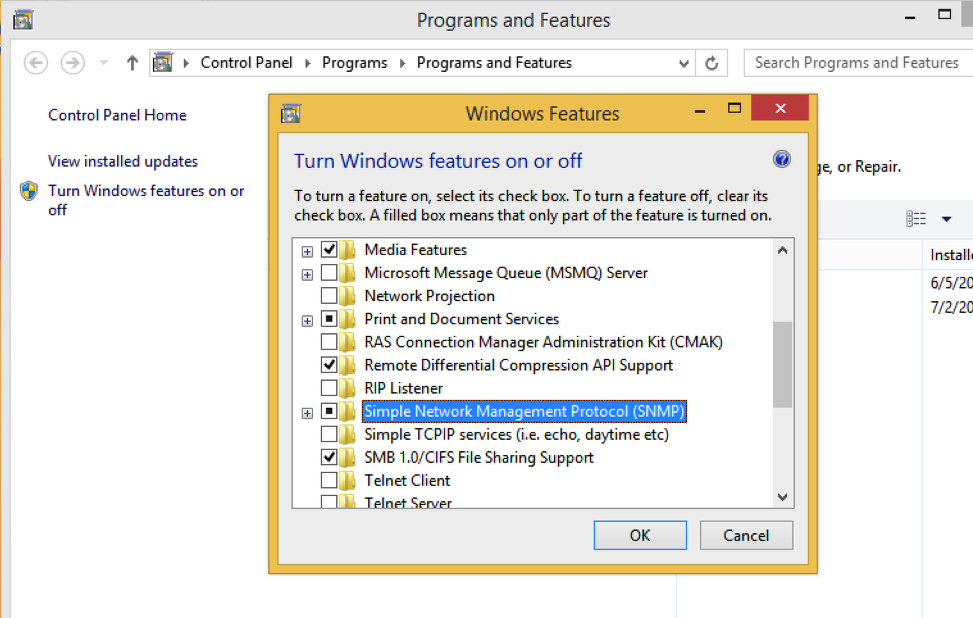The width and height of the screenshot is (973, 618).
Task: Select Telnet Client feature label
Action: click(407, 481)
